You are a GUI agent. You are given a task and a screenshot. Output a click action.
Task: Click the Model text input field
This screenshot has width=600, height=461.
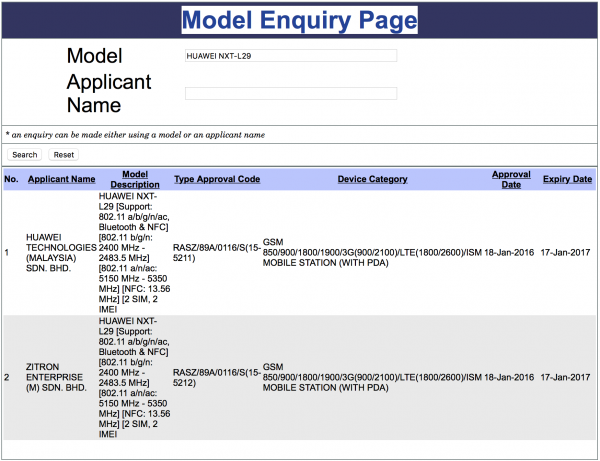pyautogui.click(x=290, y=56)
